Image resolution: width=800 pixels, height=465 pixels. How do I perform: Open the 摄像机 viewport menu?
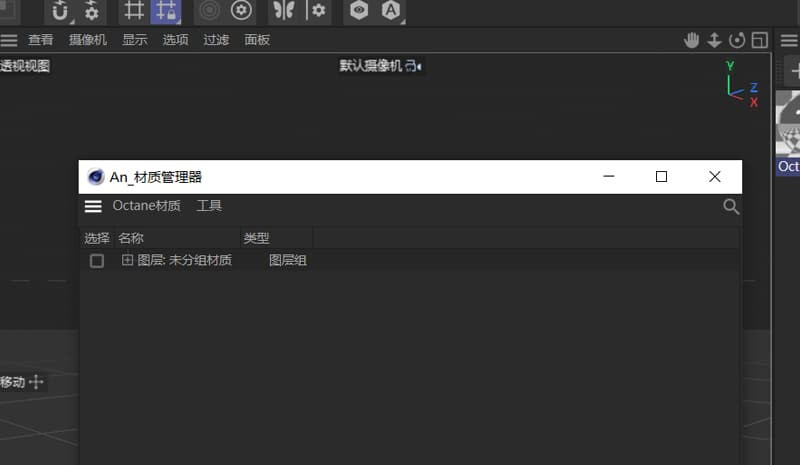click(87, 40)
